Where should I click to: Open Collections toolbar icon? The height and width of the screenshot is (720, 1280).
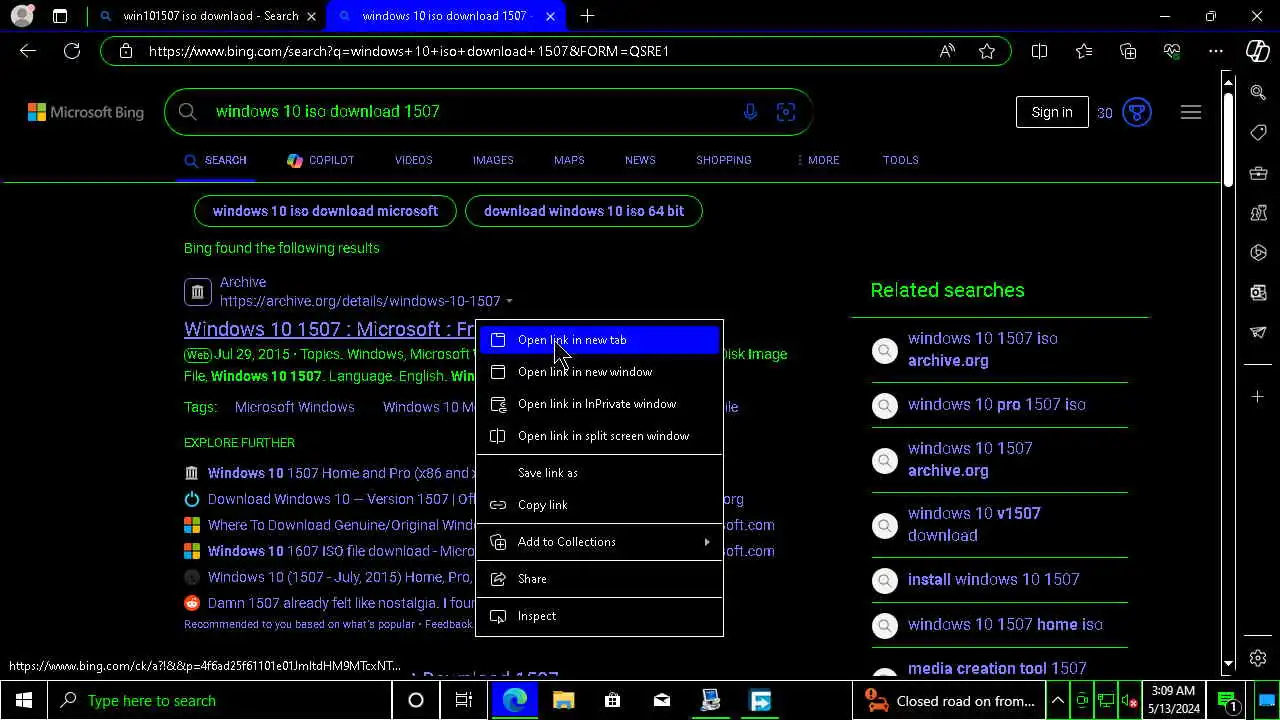coord(1128,51)
